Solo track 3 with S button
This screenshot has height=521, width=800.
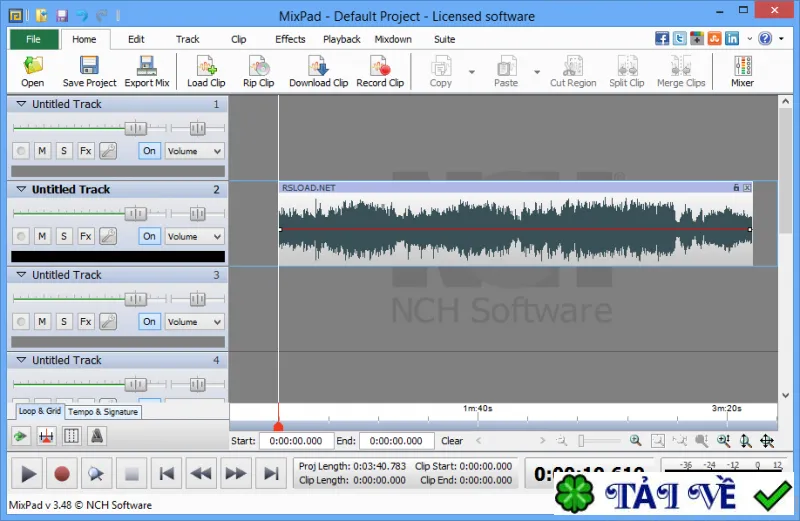(64, 321)
